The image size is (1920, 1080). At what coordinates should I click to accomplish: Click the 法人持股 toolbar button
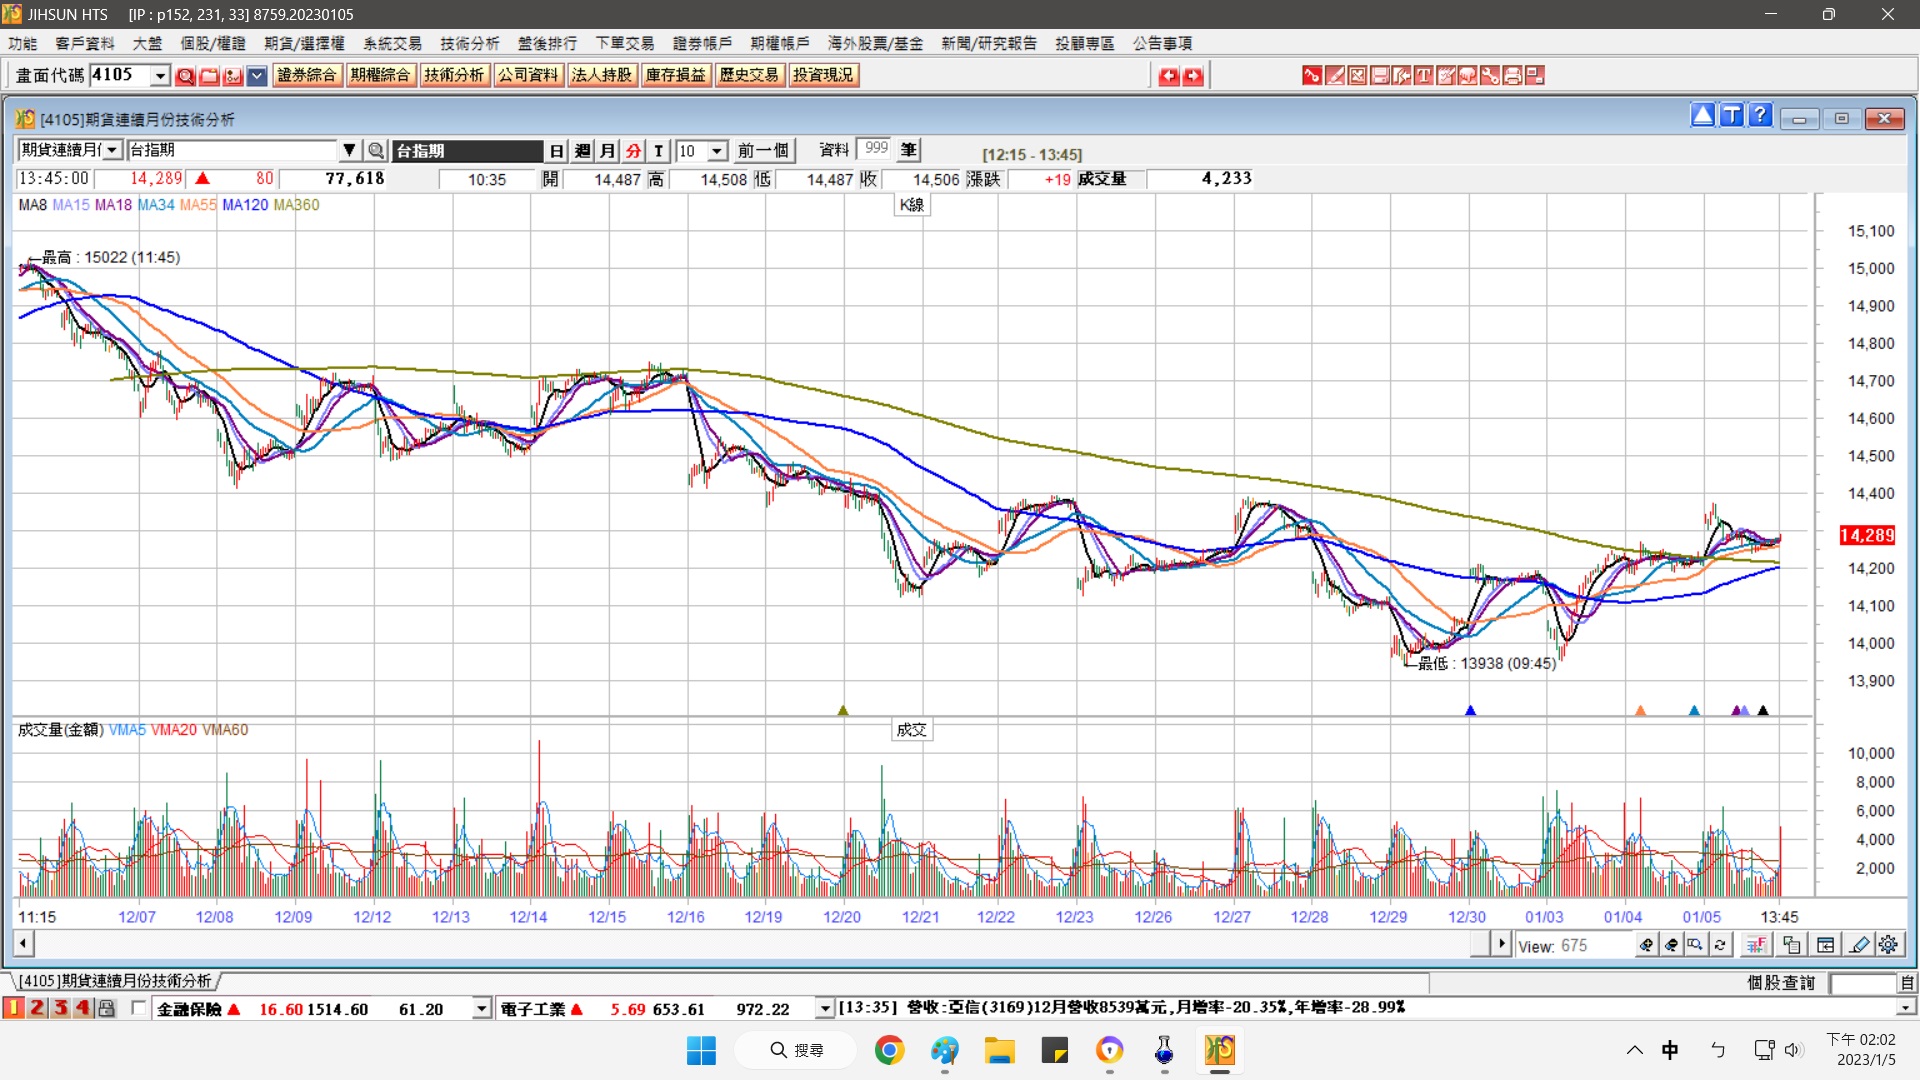[601, 76]
